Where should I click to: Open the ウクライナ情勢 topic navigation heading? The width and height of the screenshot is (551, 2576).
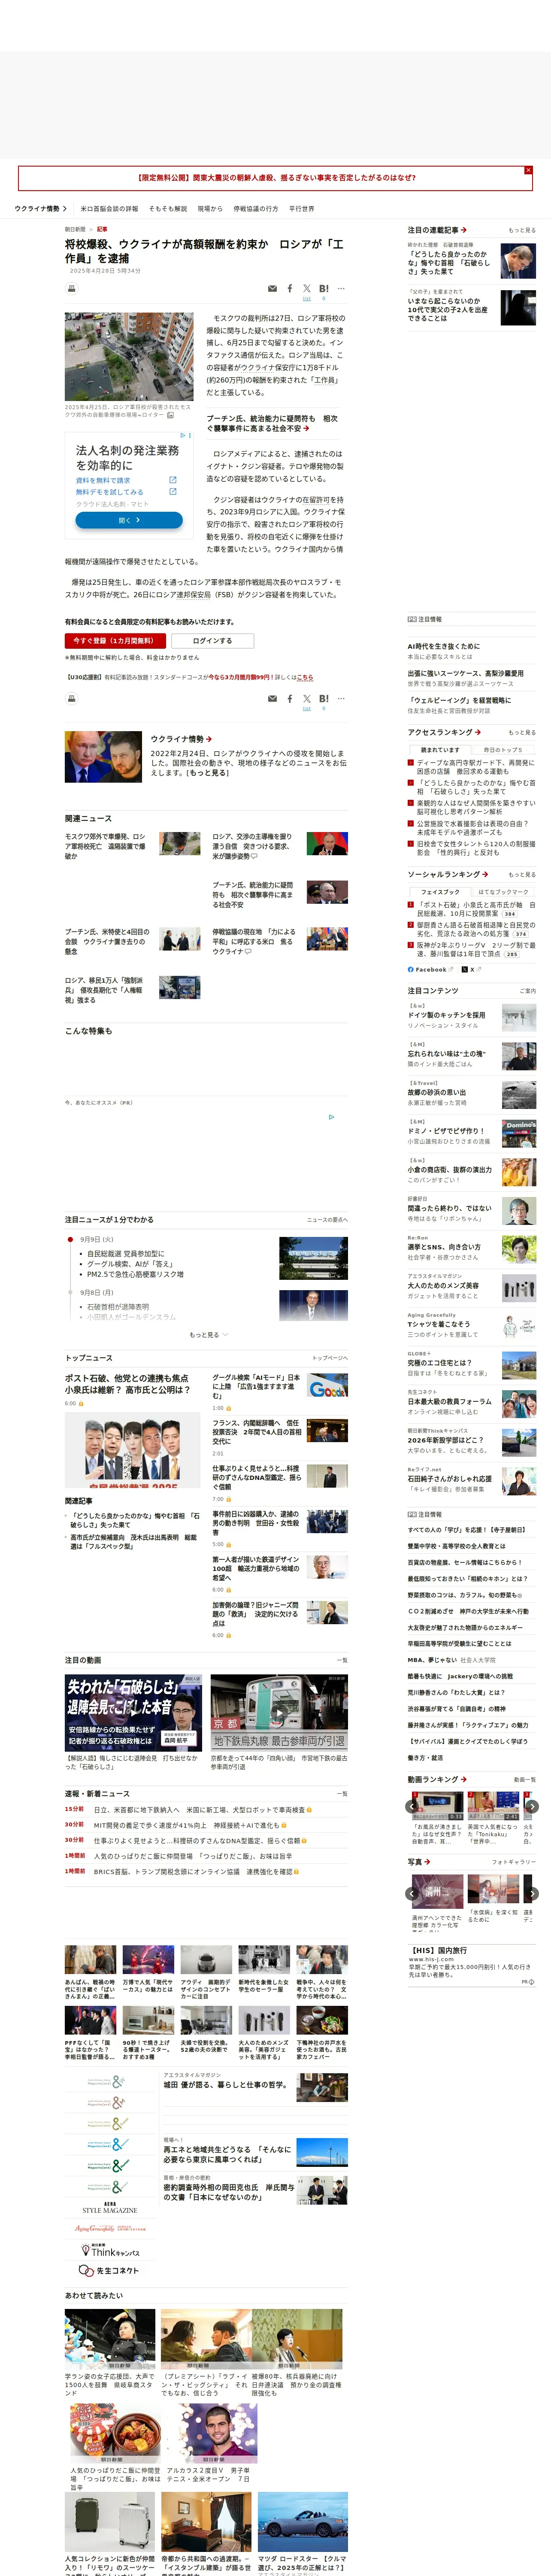[x=41, y=209]
